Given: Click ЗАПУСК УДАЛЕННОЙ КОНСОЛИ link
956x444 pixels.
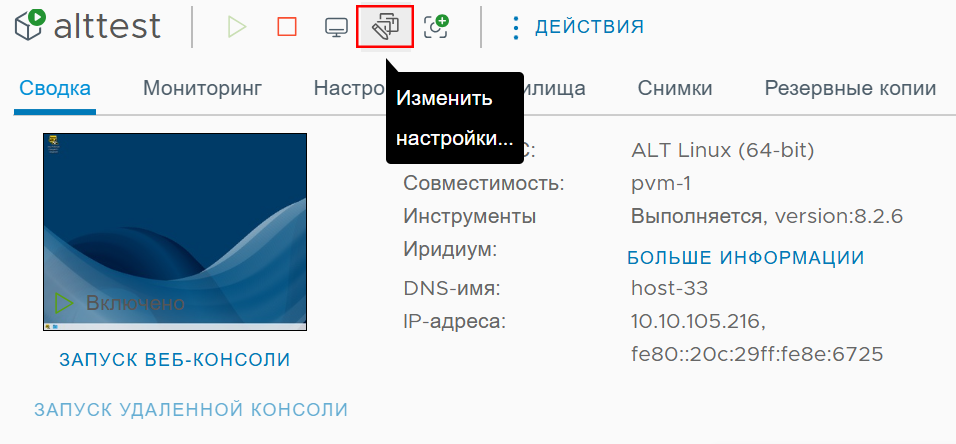Looking at the screenshot, I should click(x=191, y=409).
